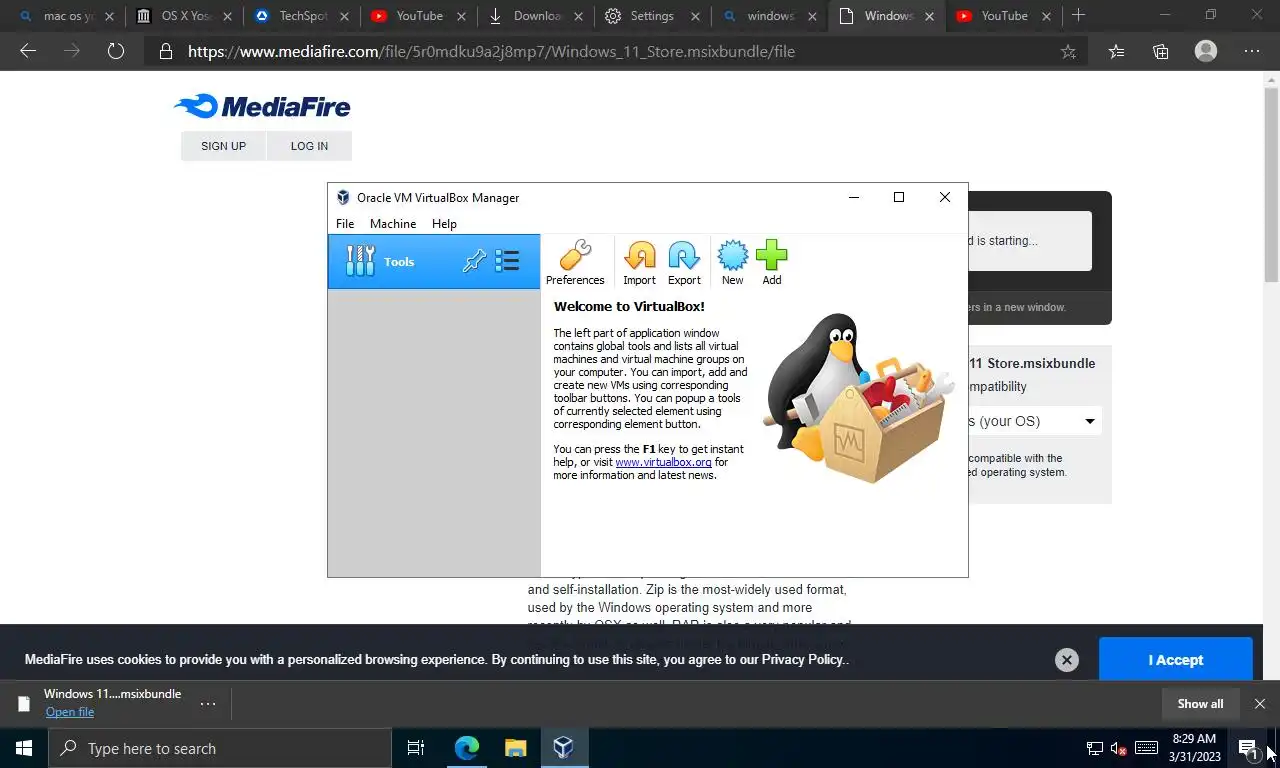
Task: Switch to the Settings tab
Action: click(652, 16)
